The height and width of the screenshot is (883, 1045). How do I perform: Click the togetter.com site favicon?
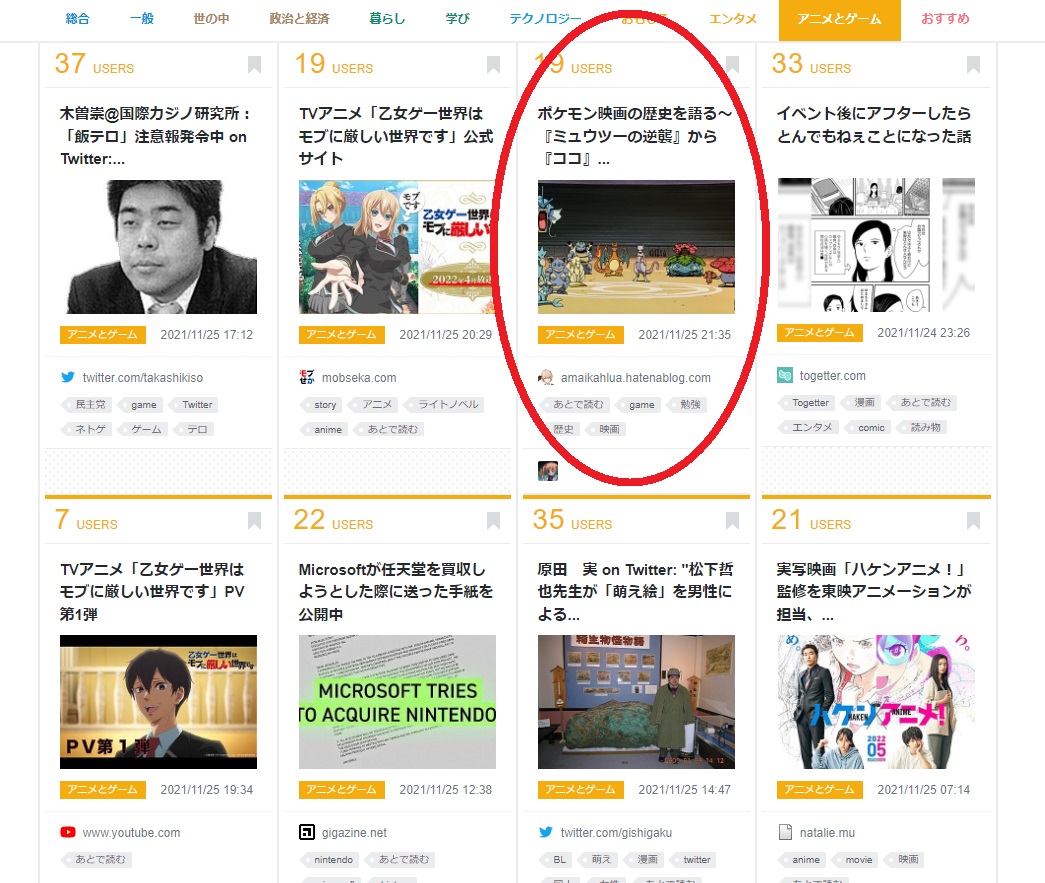click(785, 375)
